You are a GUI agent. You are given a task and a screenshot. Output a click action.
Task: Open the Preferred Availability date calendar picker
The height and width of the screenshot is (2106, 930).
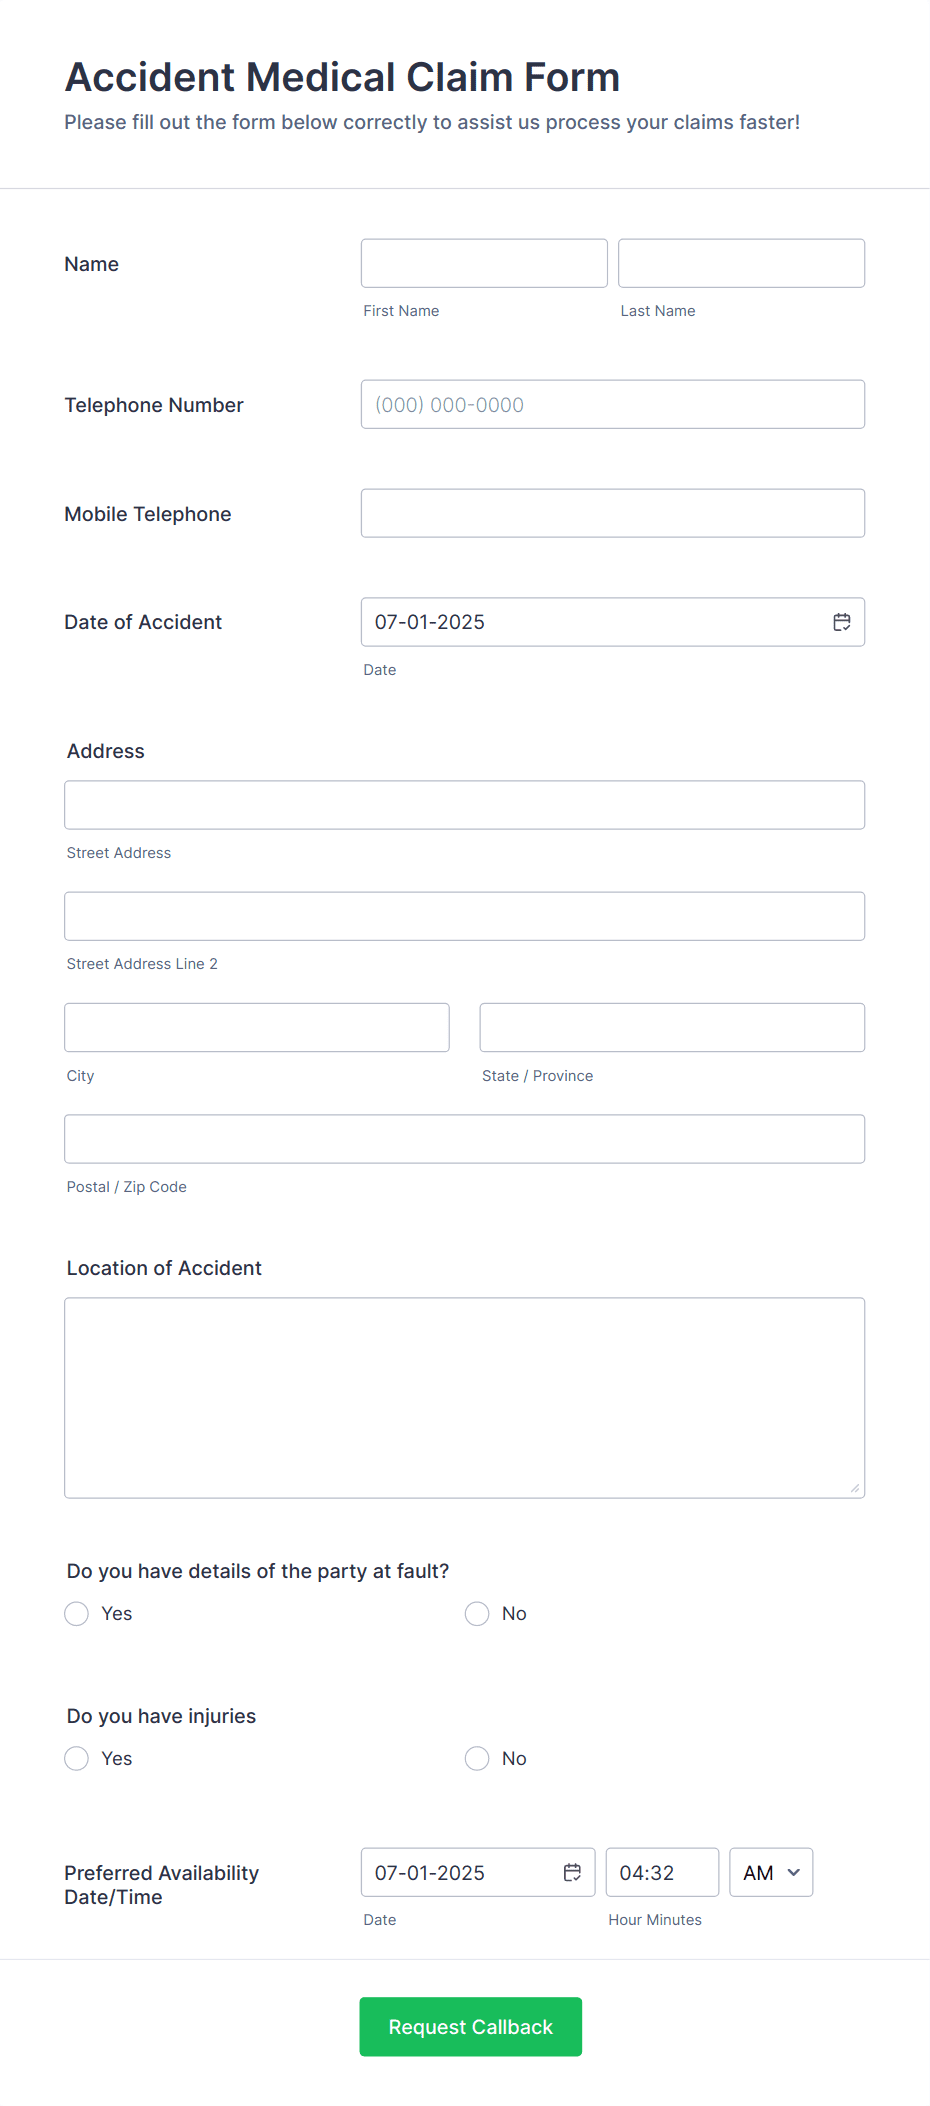pyautogui.click(x=571, y=1872)
